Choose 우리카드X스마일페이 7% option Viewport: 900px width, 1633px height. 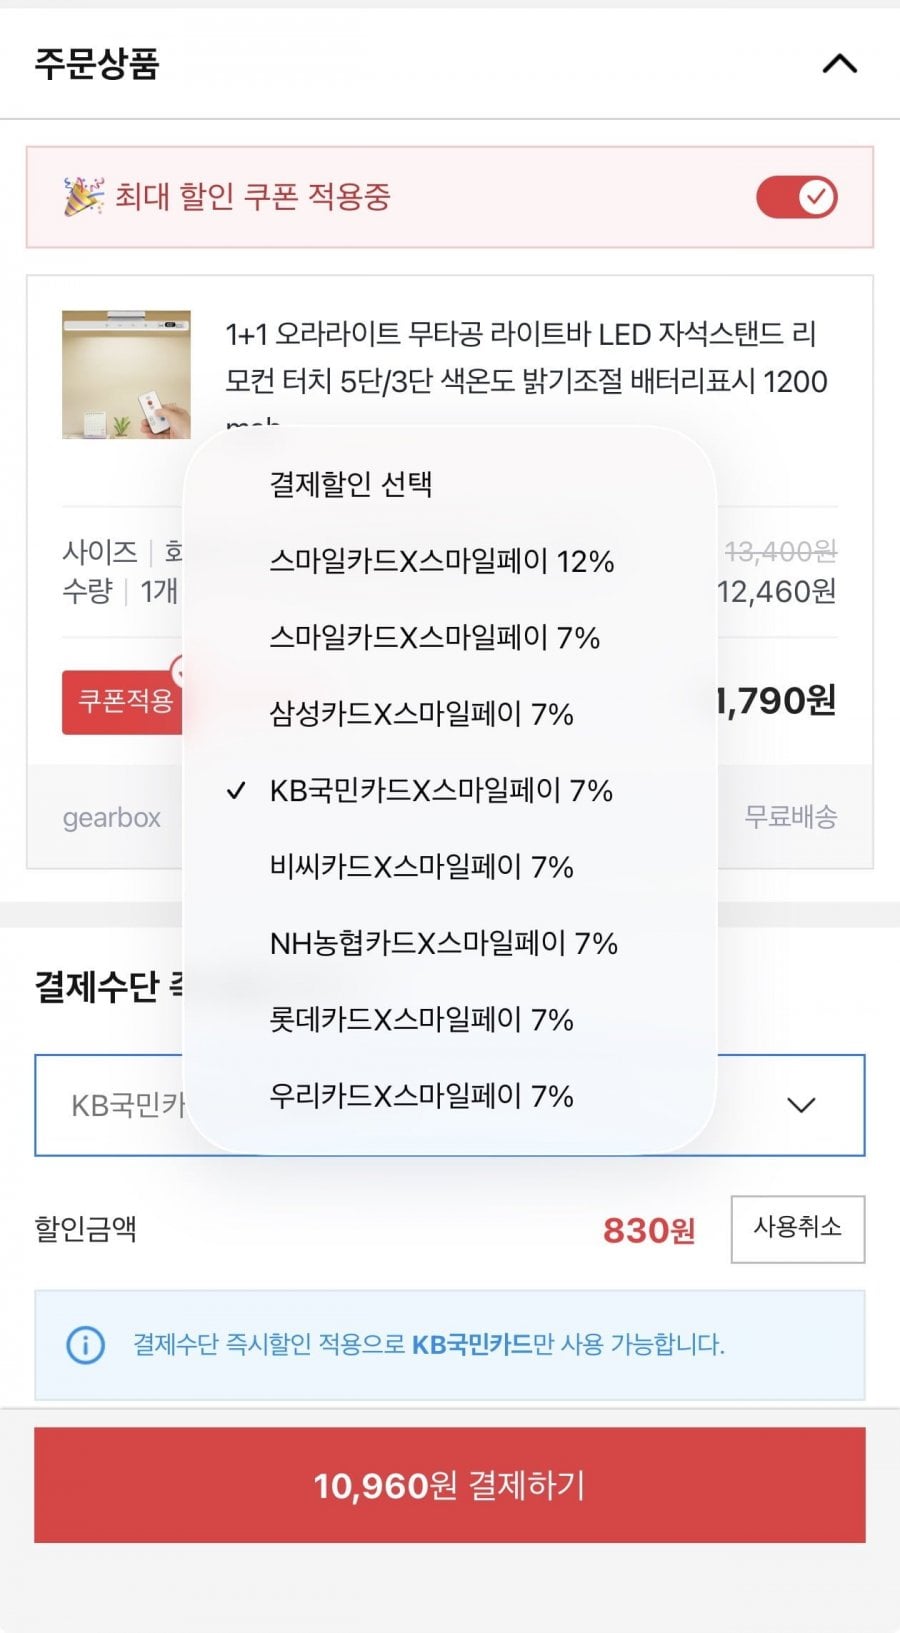click(421, 1096)
